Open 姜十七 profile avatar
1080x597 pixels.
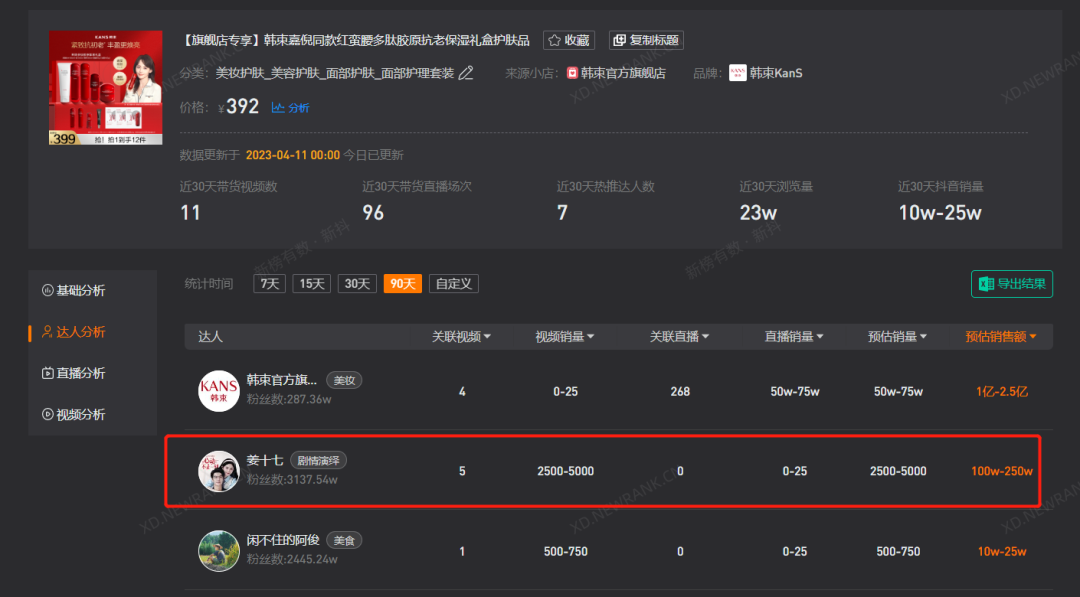pyautogui.click(x=218, y=471)
